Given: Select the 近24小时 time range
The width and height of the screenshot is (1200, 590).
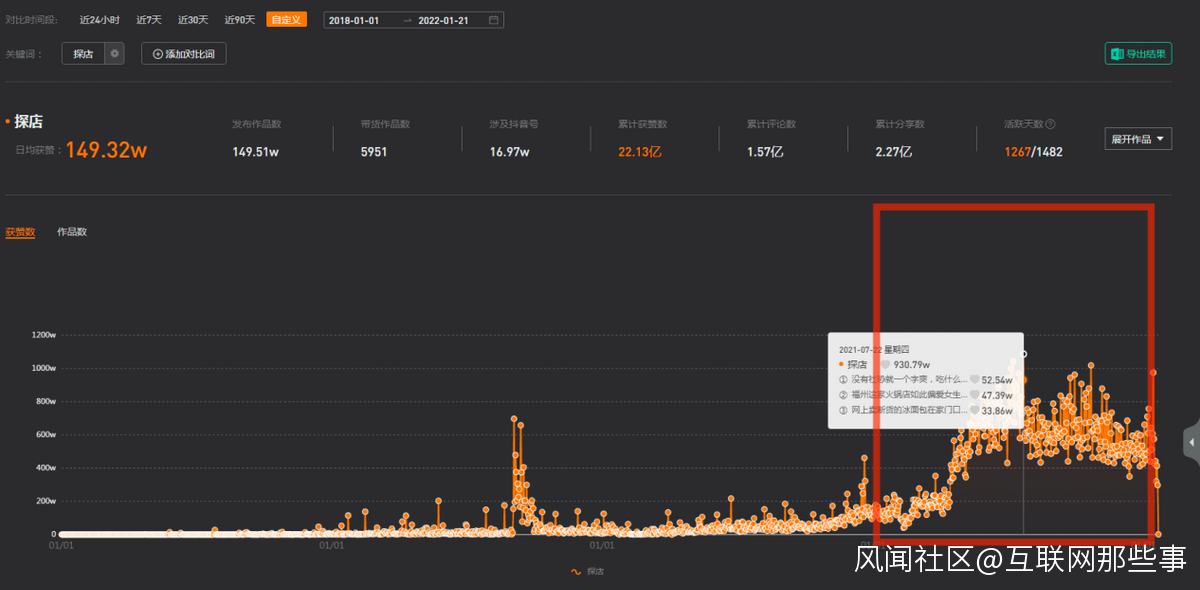Looking at the screenshot, I should coord(99,20).
